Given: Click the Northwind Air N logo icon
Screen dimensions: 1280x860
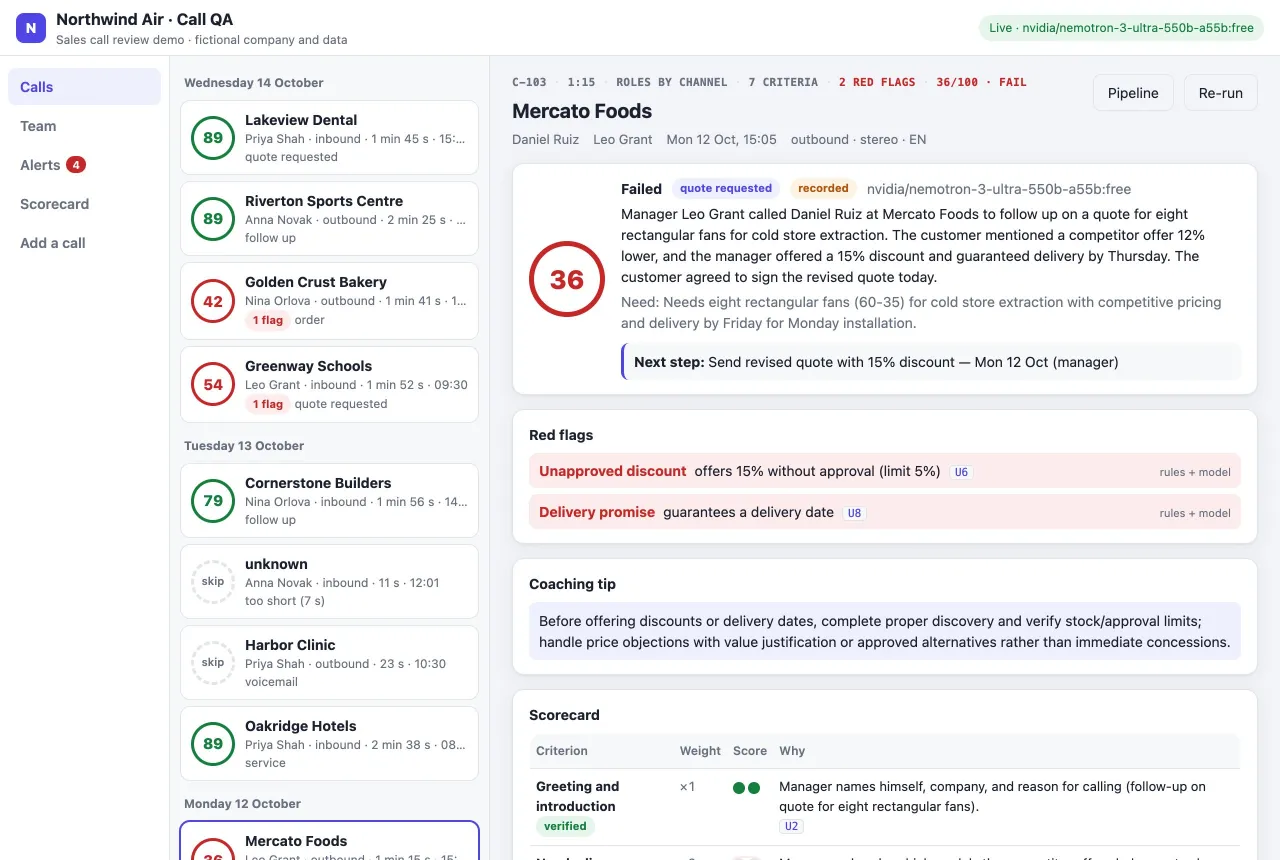Looking at the screenshot, I should (x=31, y=28).
